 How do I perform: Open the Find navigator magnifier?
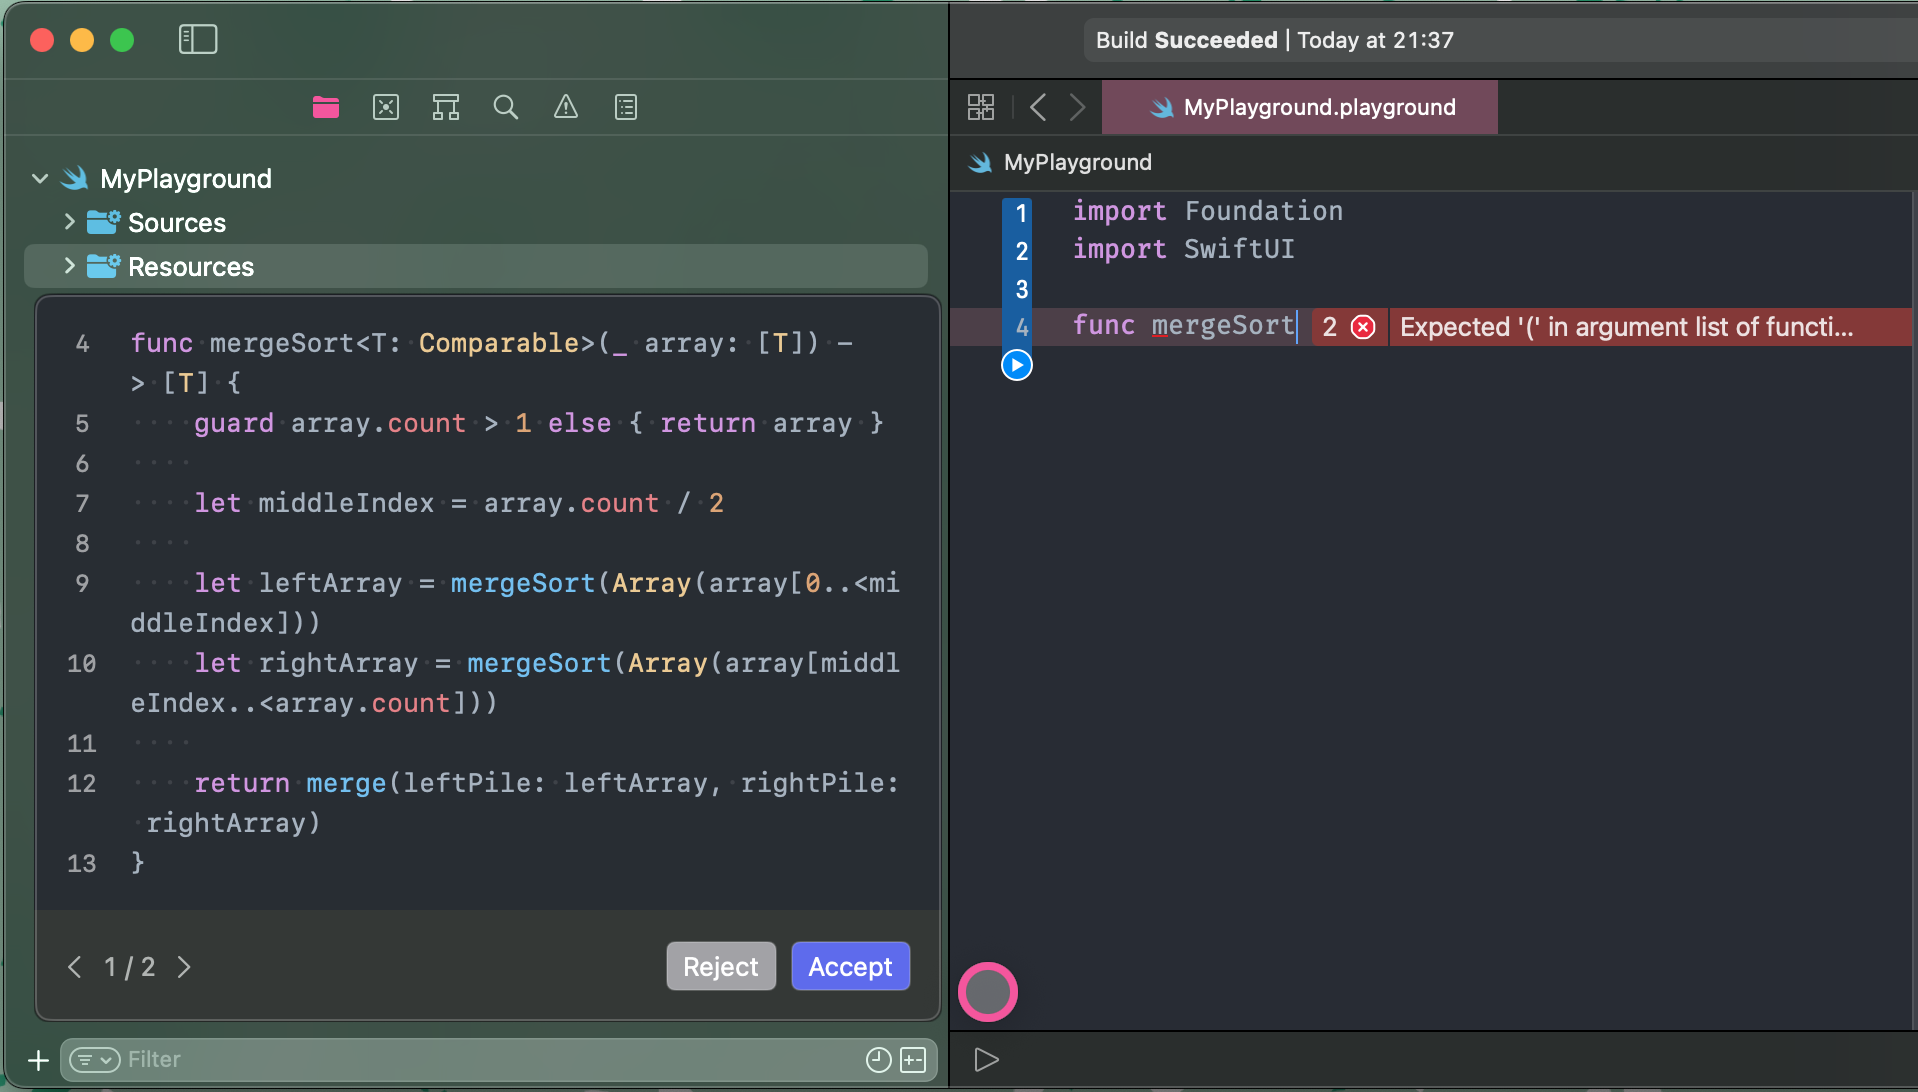click(x=506, y=107)
